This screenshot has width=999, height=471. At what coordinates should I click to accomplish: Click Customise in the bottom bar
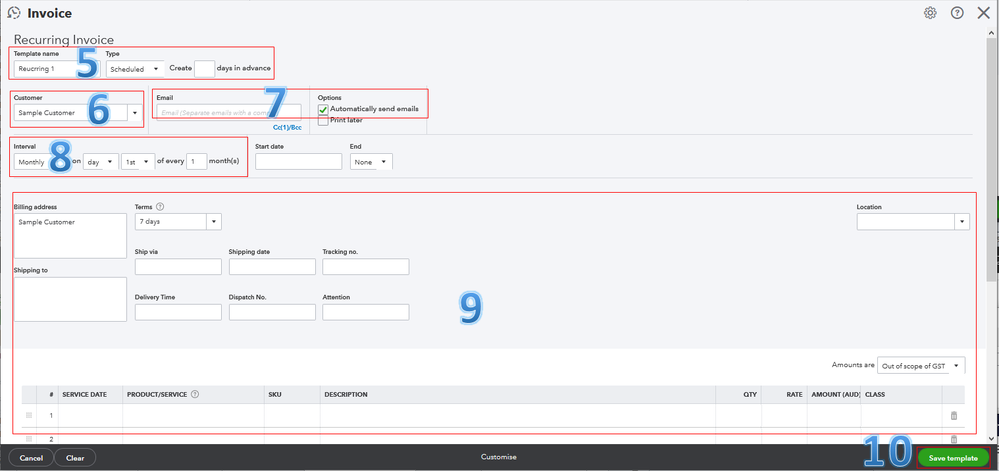coord(498,457)
